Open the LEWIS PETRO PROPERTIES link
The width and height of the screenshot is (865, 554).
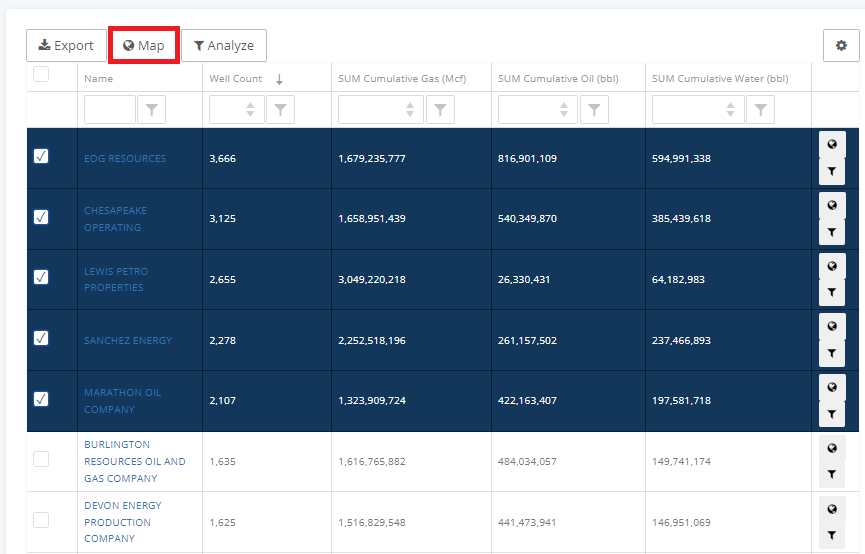[x=116, y=280]
